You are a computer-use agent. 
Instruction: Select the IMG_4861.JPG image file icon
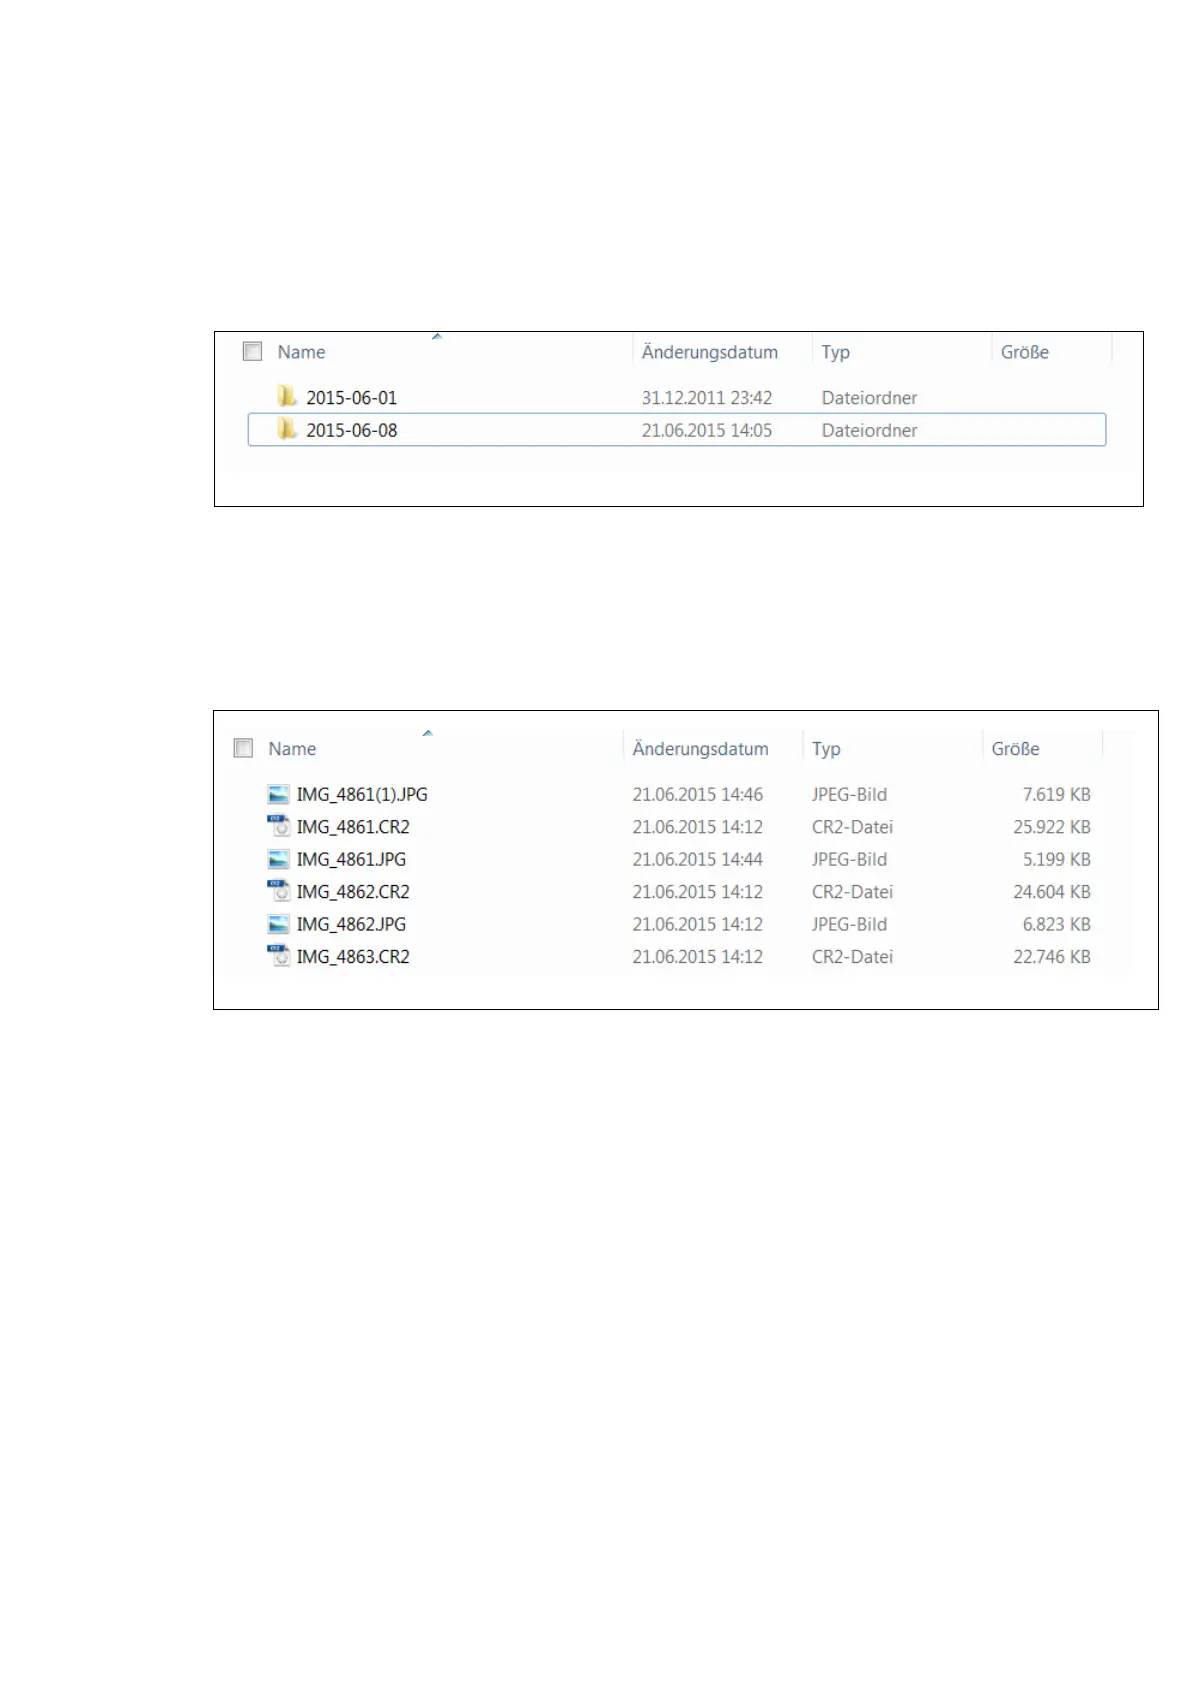pyautogui.click(x=279, y=860)
